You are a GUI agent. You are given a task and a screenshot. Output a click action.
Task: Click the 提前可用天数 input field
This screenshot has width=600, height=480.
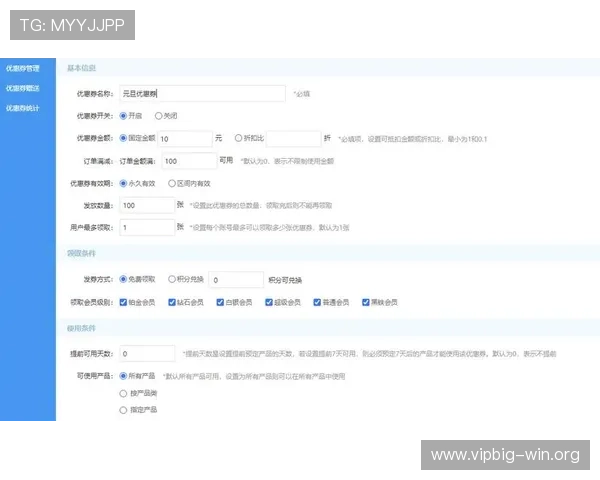pos(147,353)
